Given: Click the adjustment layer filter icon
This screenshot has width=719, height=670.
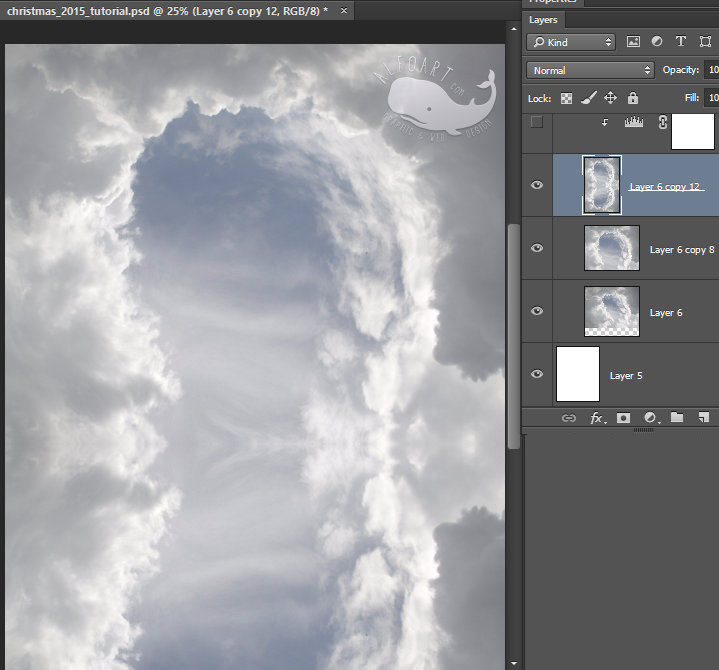Looking at the screenshot, I should [x=657, y=42].
